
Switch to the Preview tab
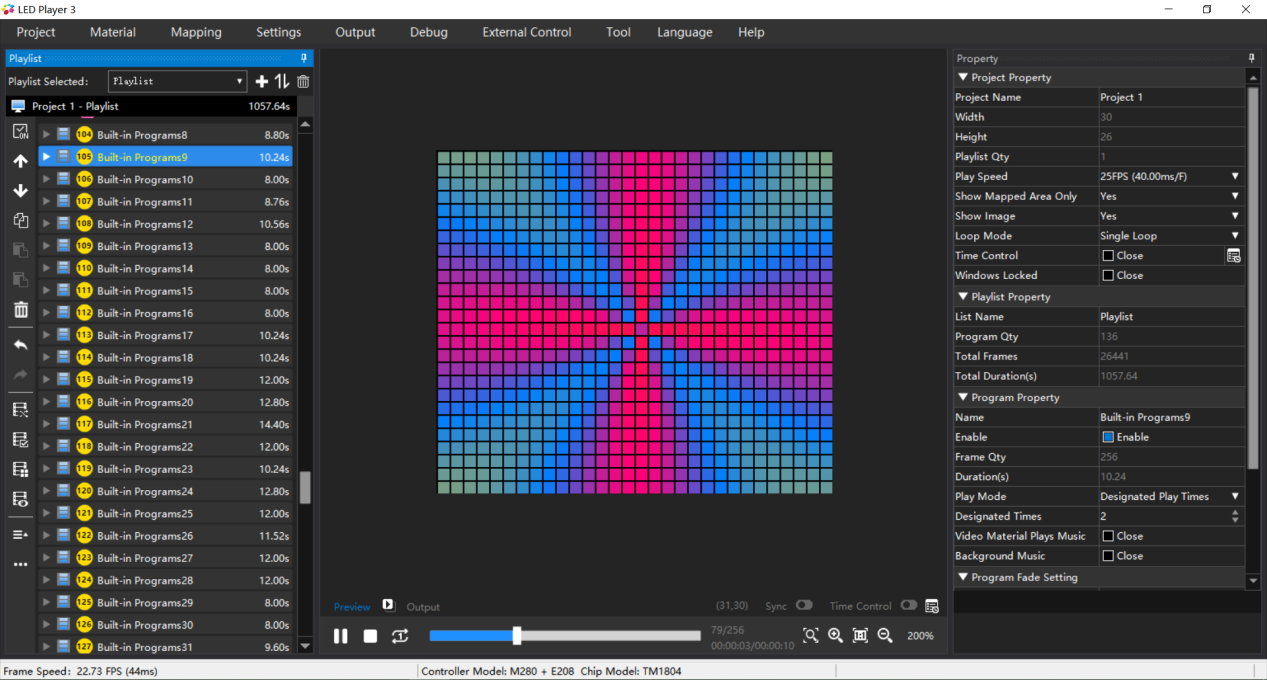[352, 607]
